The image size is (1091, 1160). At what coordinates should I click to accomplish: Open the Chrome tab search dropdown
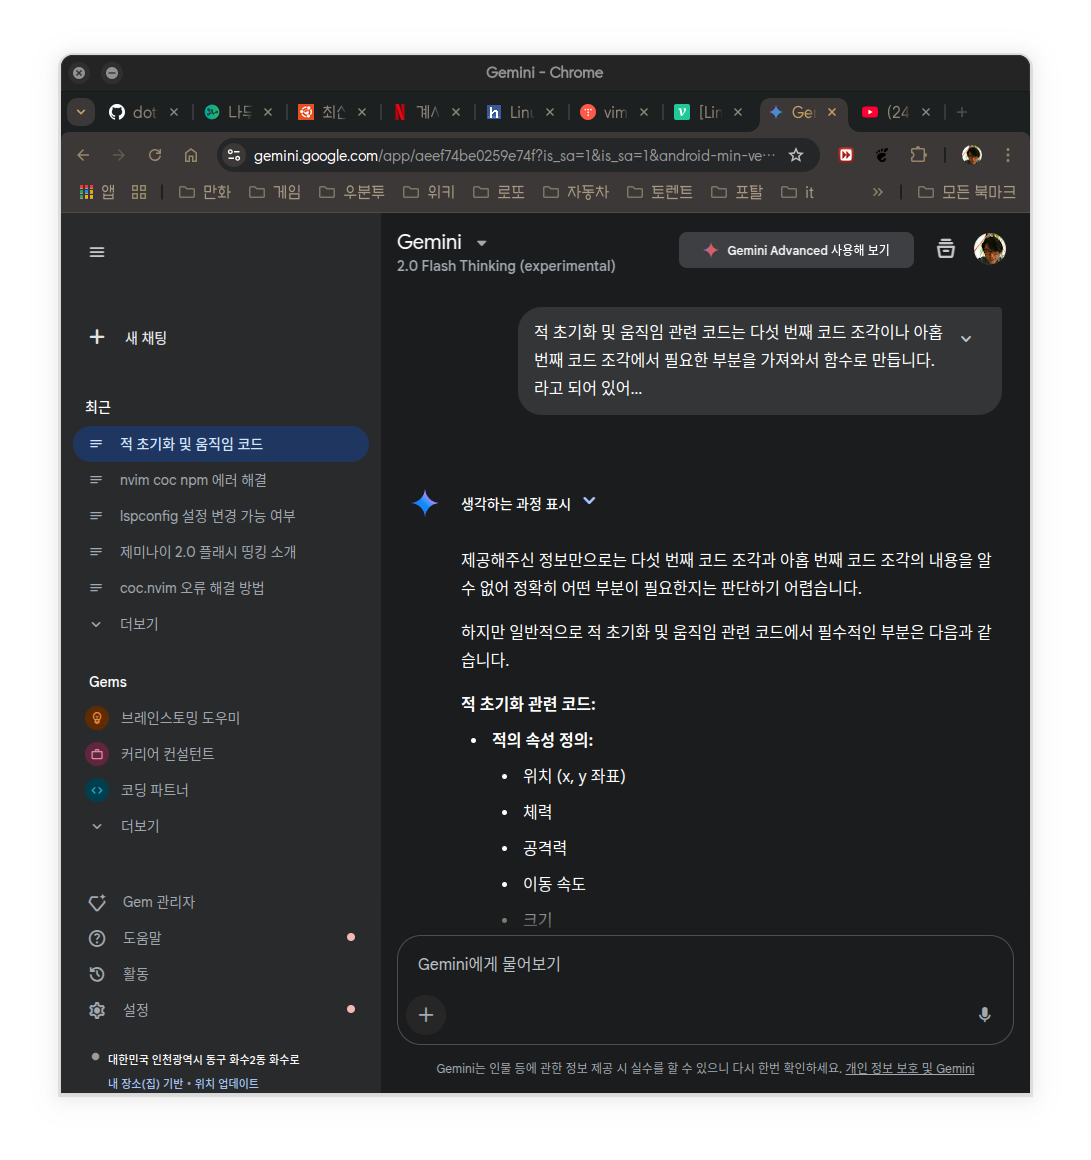pyautogui.click(x=81, y=112)
